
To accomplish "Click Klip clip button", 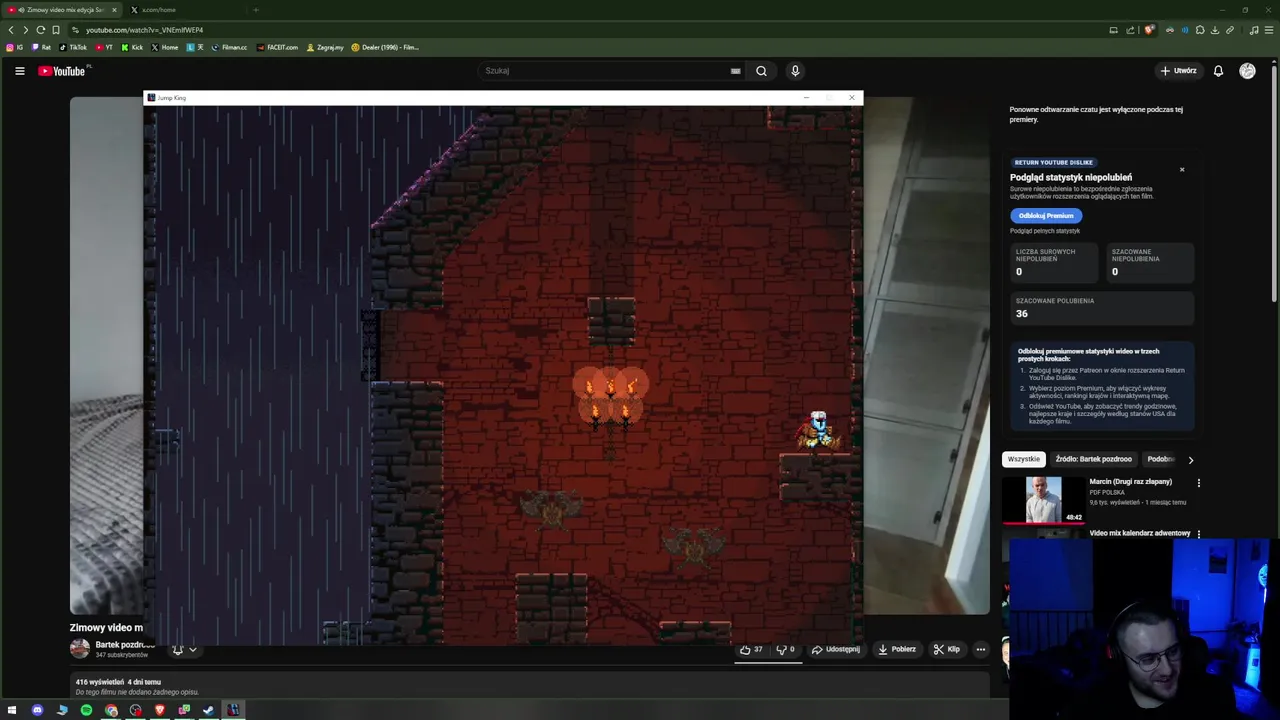I will click(x=947, y=649).
